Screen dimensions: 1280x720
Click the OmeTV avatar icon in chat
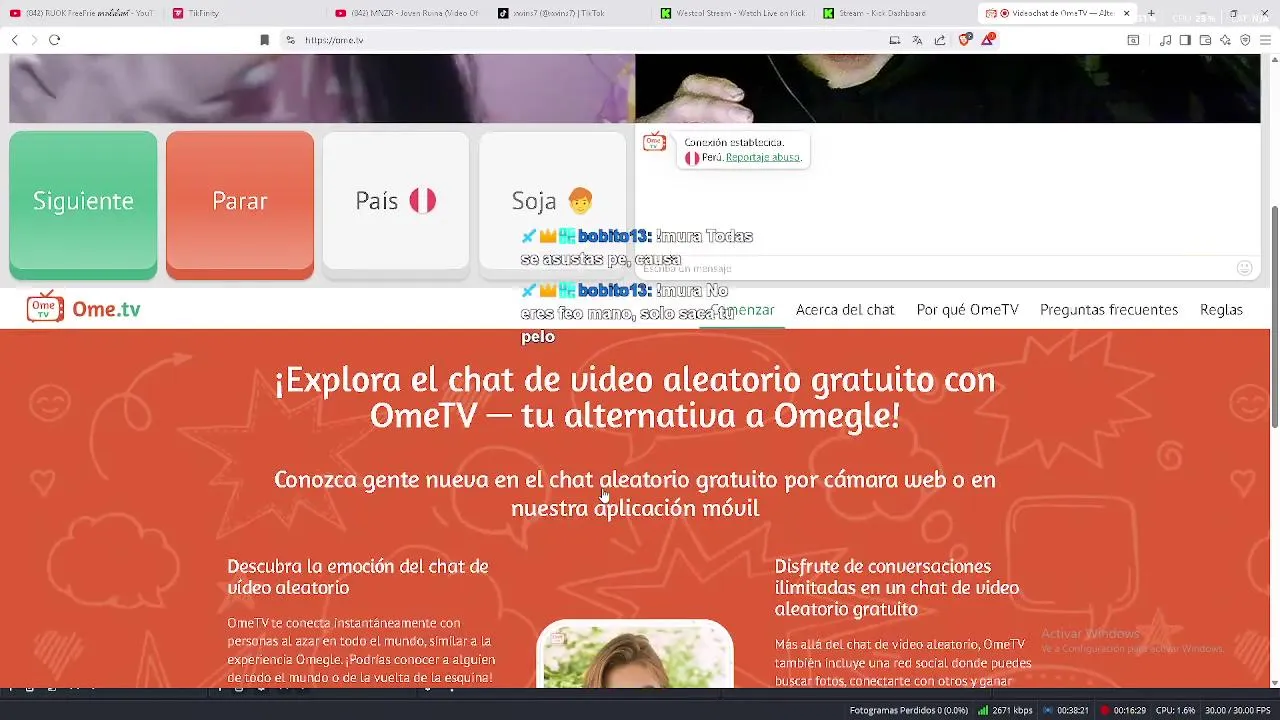click(654, 142)
